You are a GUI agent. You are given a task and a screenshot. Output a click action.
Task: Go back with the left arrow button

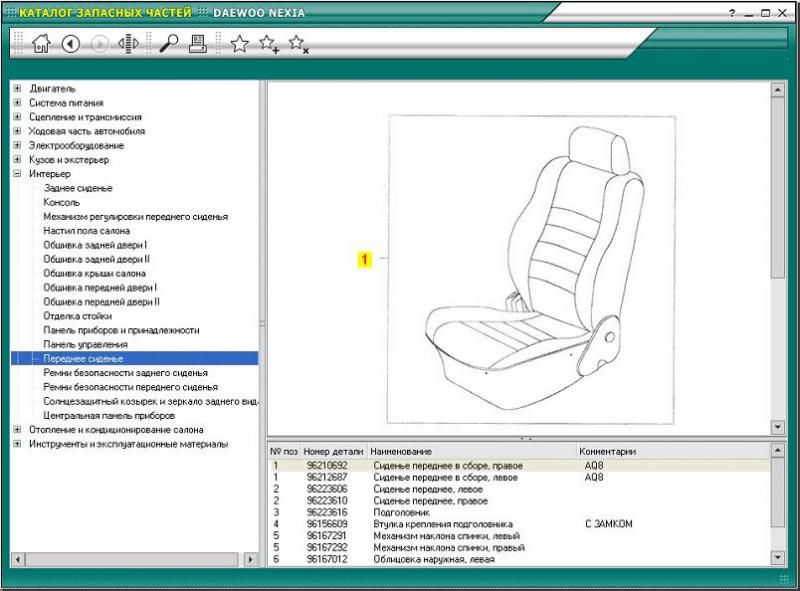71,43
